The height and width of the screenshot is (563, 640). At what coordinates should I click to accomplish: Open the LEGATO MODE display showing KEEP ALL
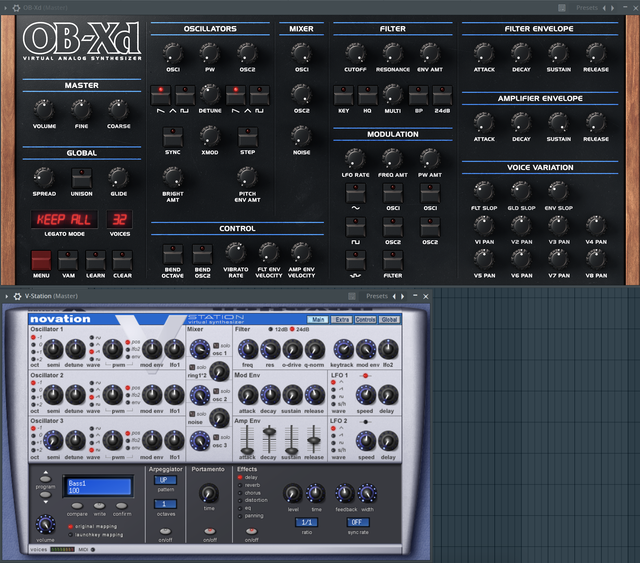pos(64,220)
